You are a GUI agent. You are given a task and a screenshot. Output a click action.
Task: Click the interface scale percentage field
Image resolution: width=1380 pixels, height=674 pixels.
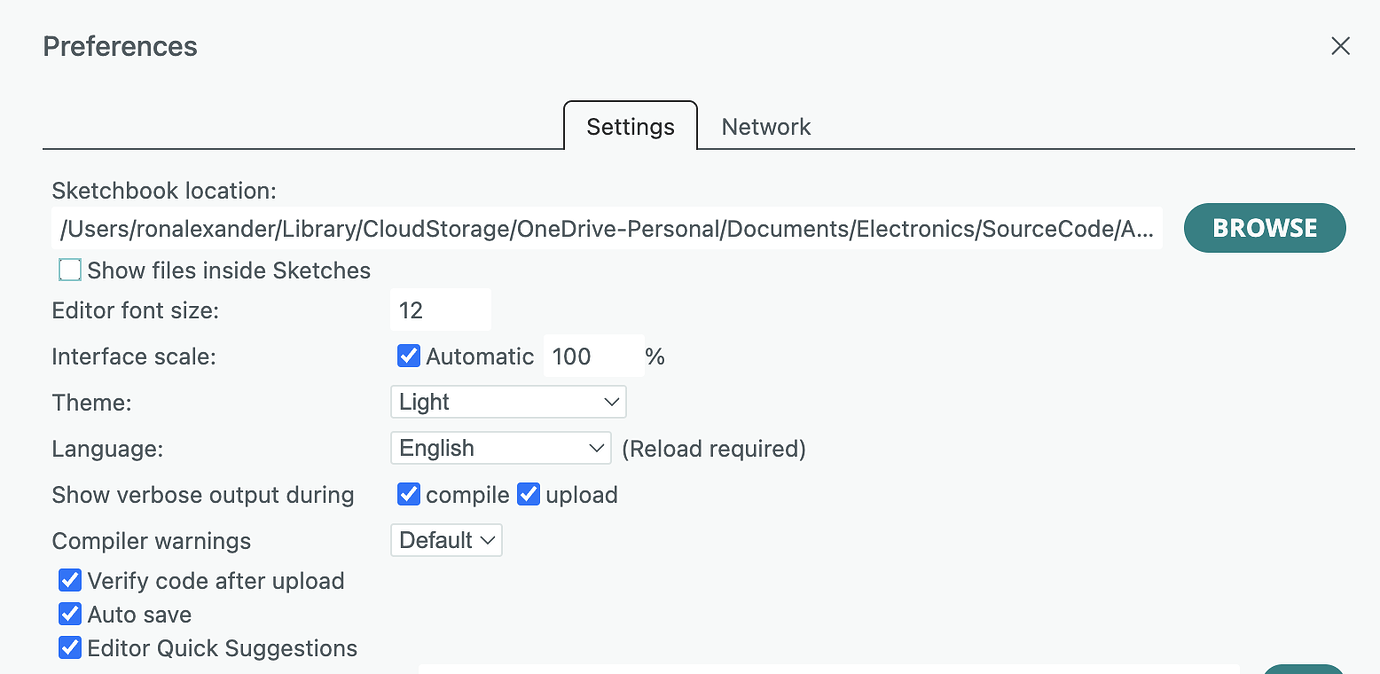592,356
